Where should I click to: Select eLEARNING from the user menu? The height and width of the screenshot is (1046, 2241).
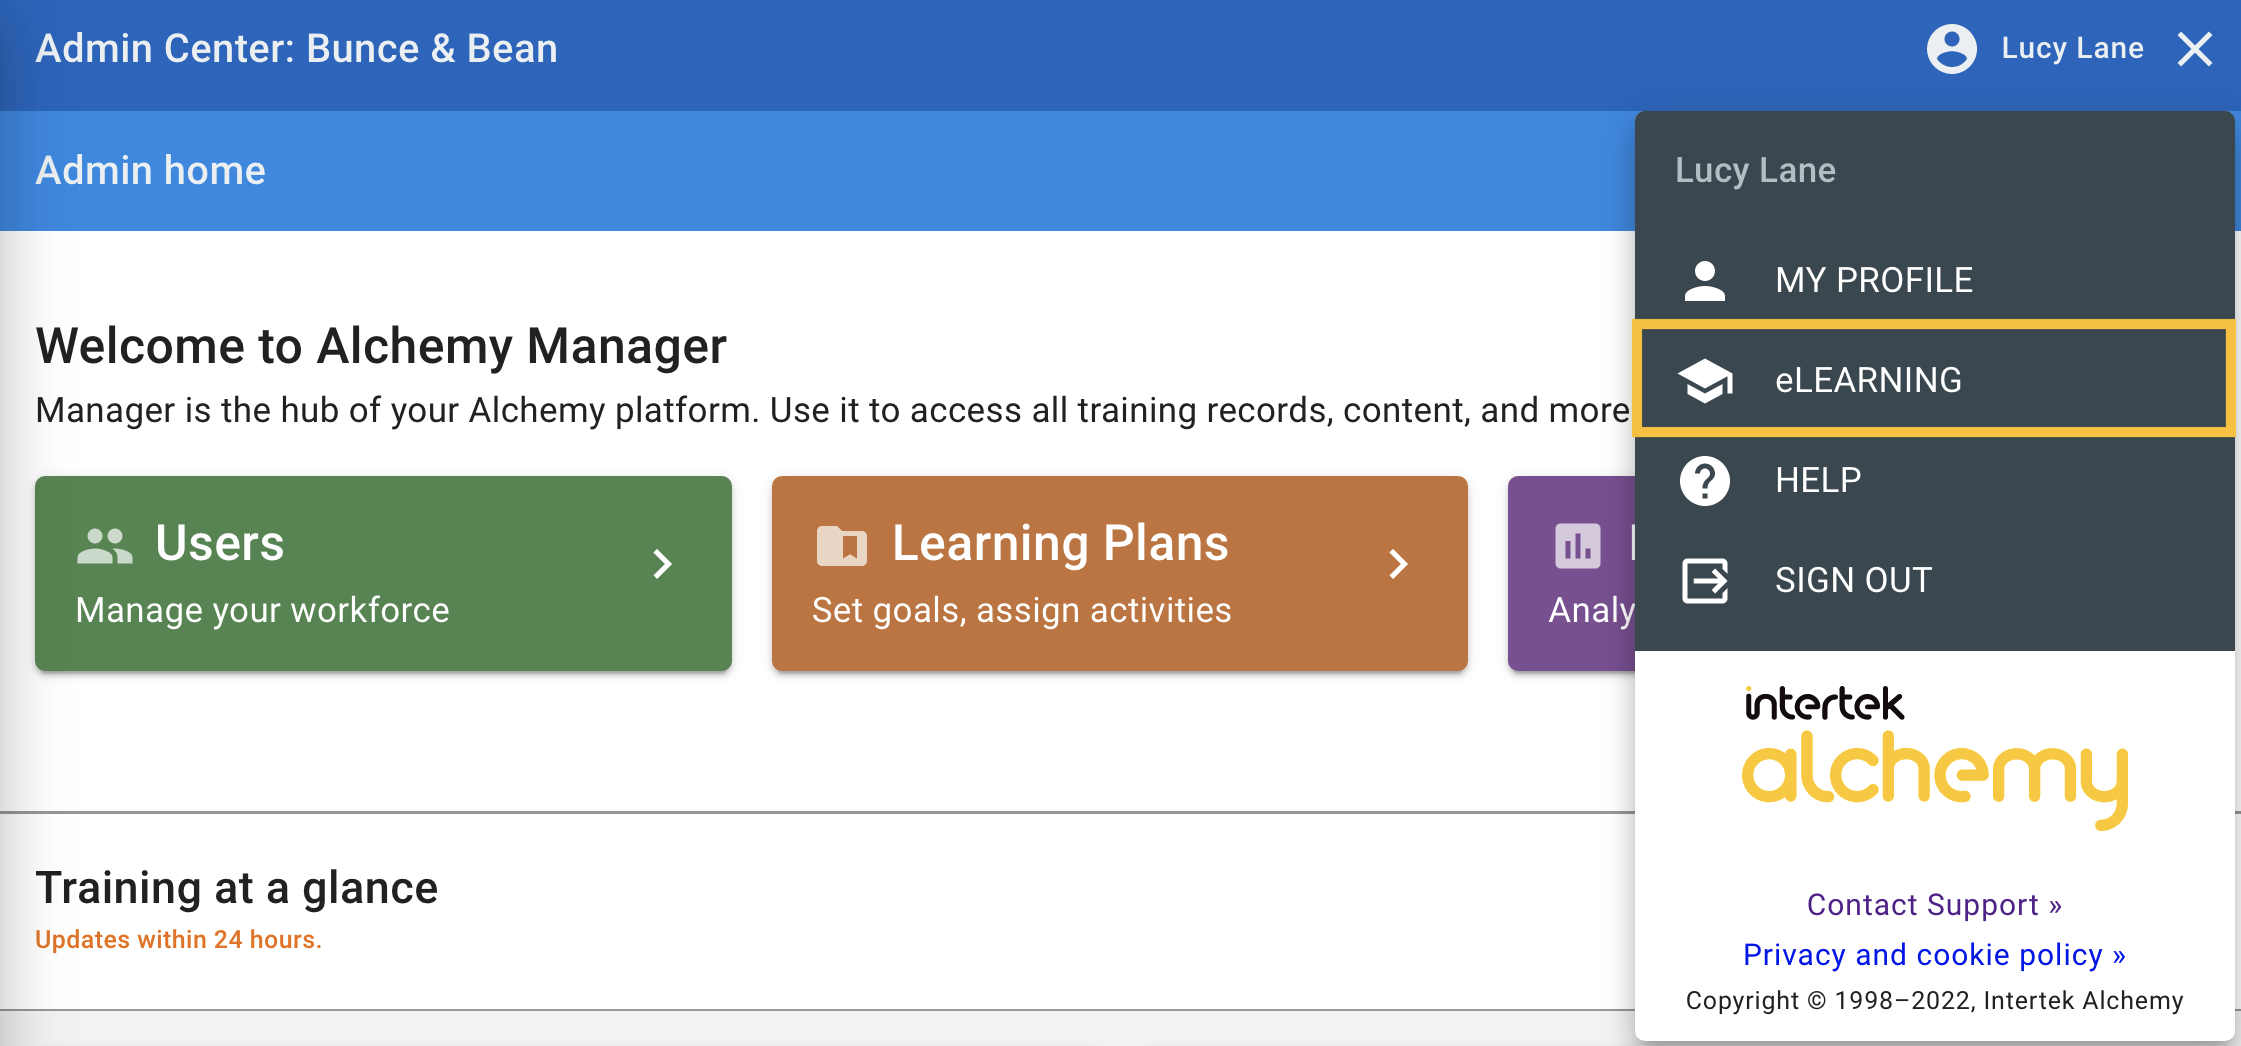1868,380
